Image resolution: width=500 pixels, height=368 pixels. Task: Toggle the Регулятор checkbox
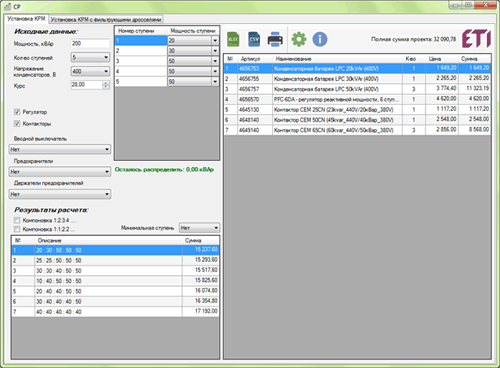(x=17, y=112)
